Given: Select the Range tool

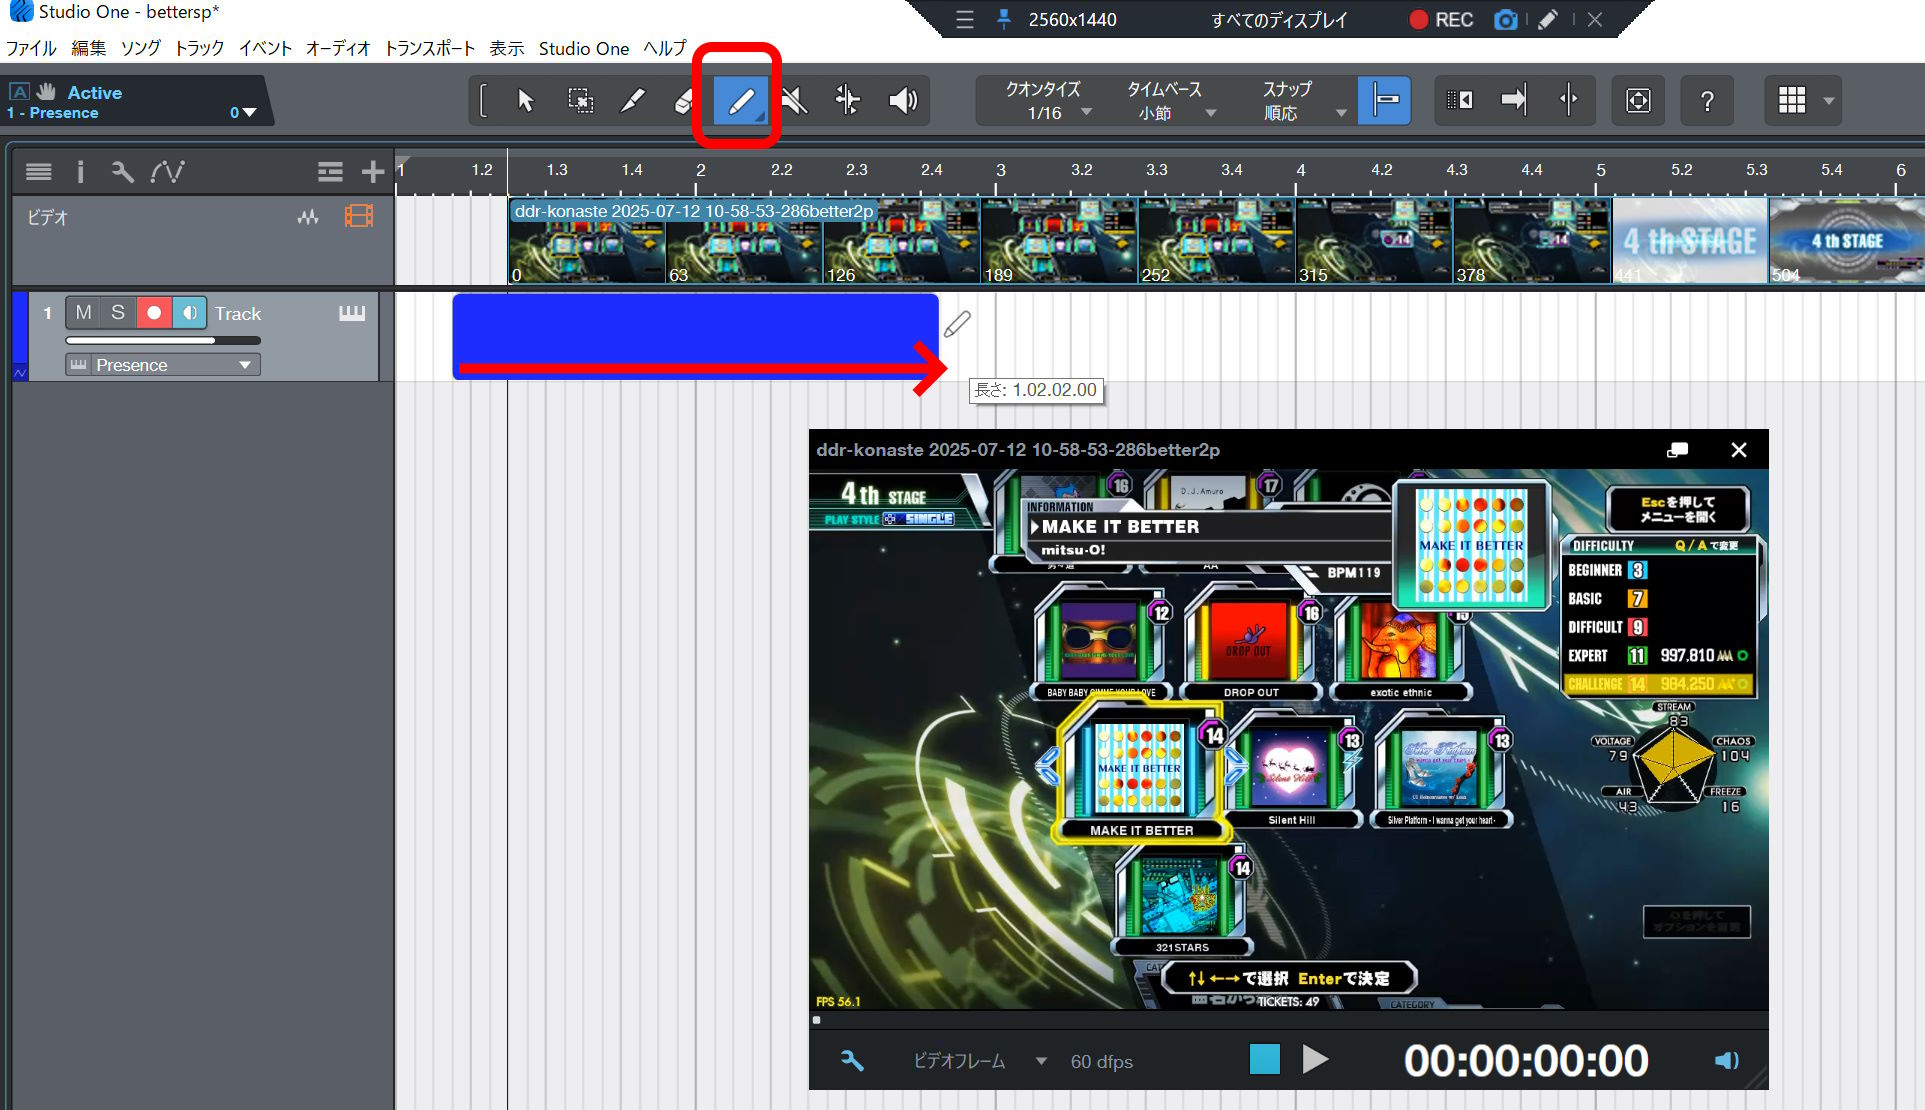Looking at the screenshot, I should point(579,100).
